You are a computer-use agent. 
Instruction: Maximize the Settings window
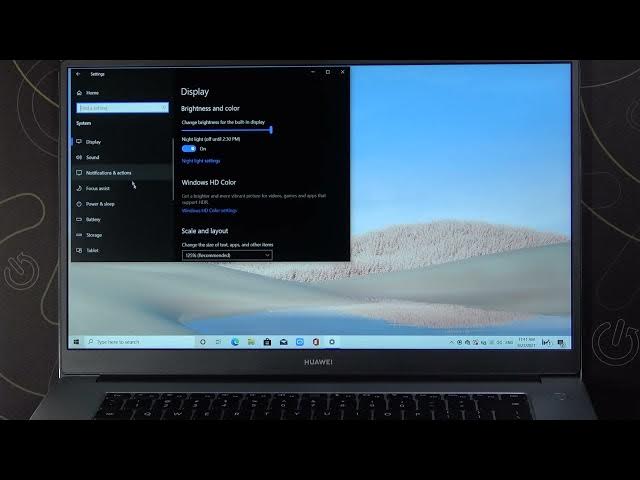pyautogui.click(x=328, y=72)
